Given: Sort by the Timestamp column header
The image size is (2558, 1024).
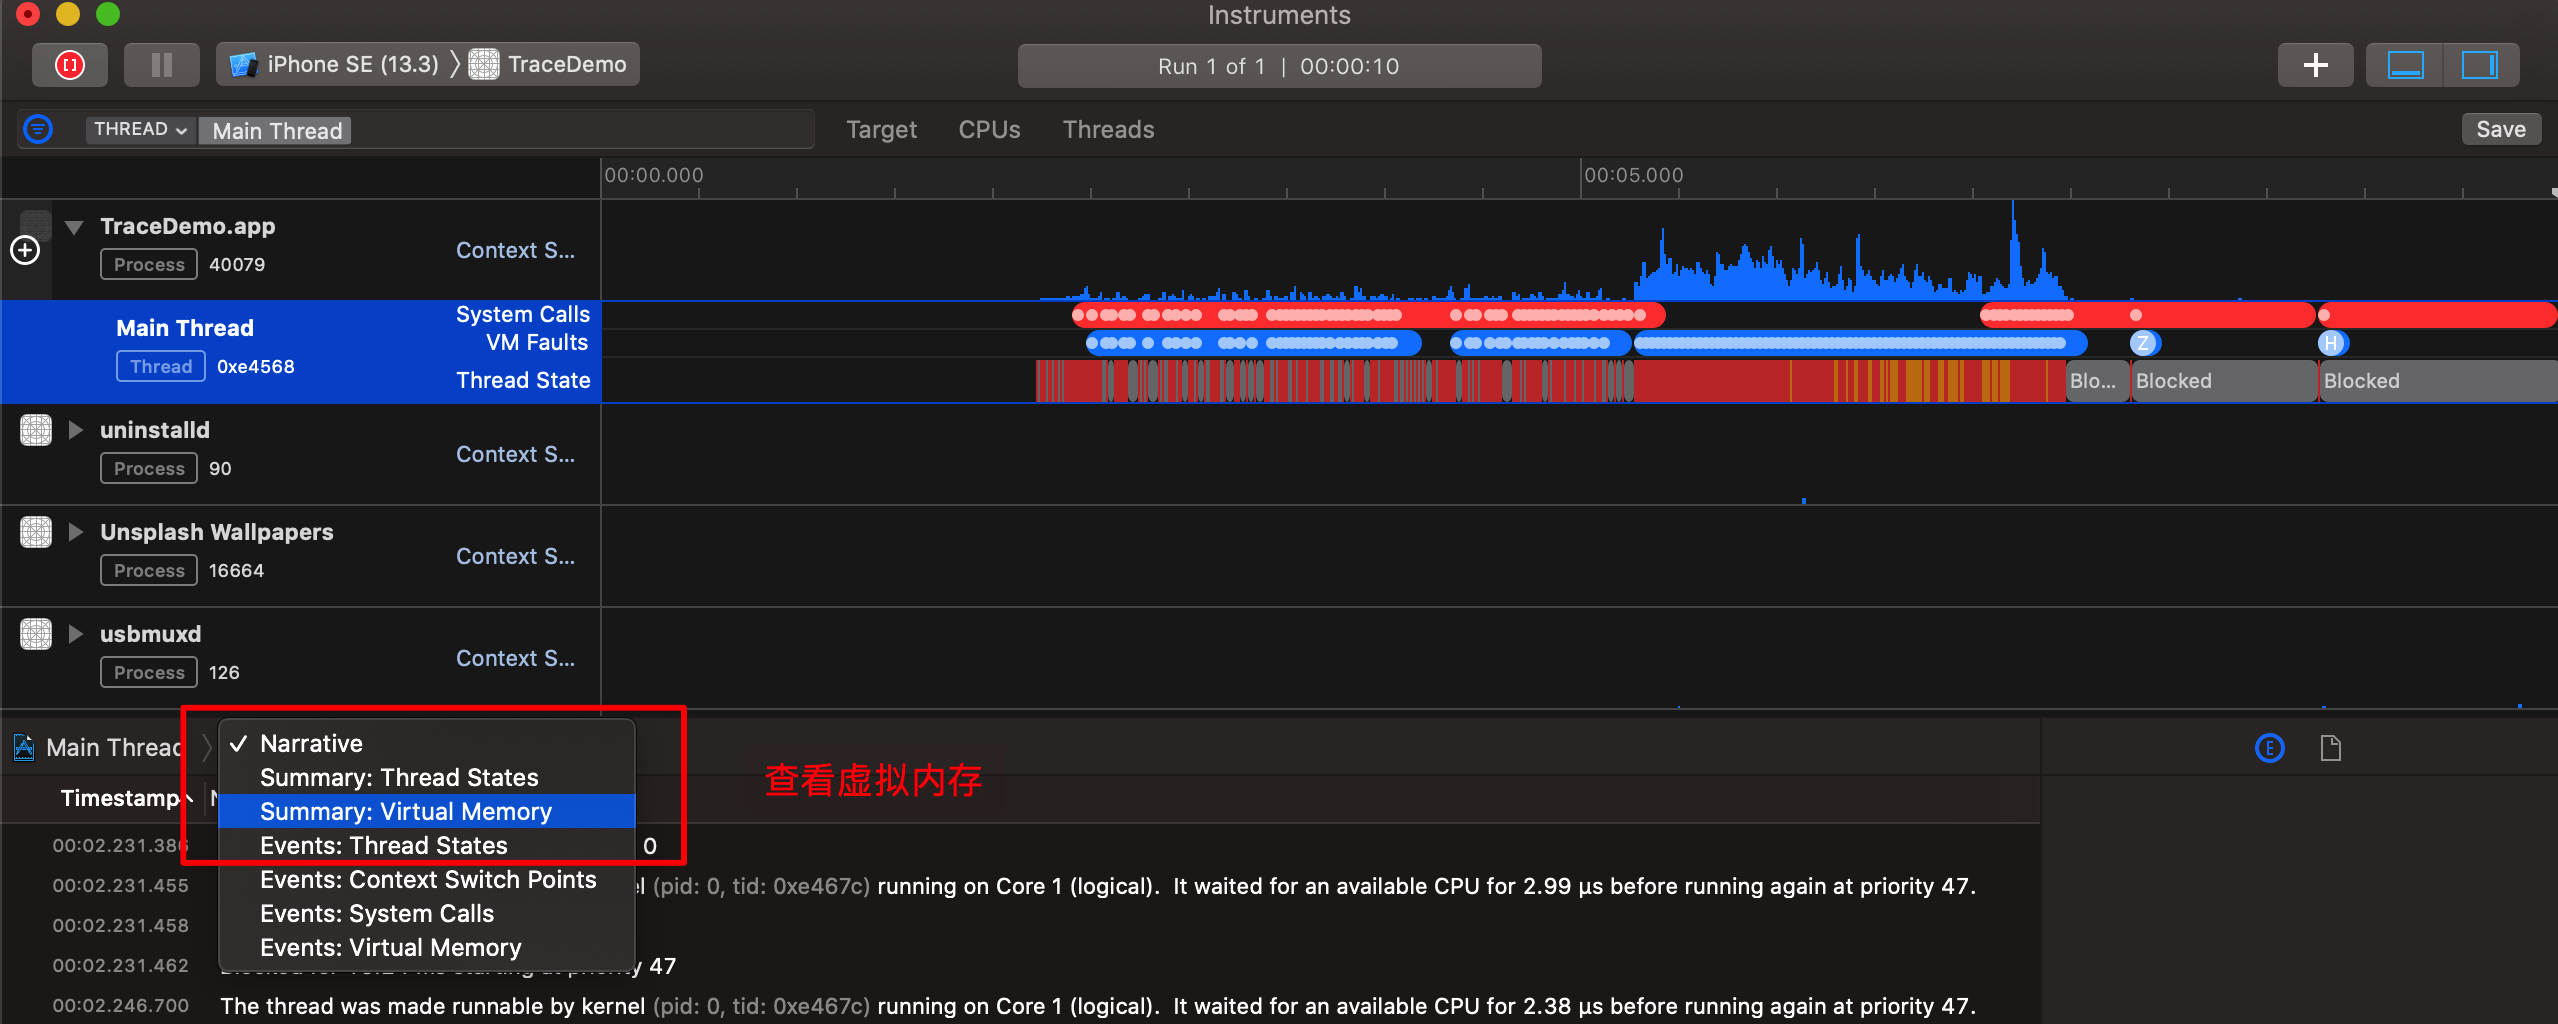Looking at the screenshot, I should point(120,798).
